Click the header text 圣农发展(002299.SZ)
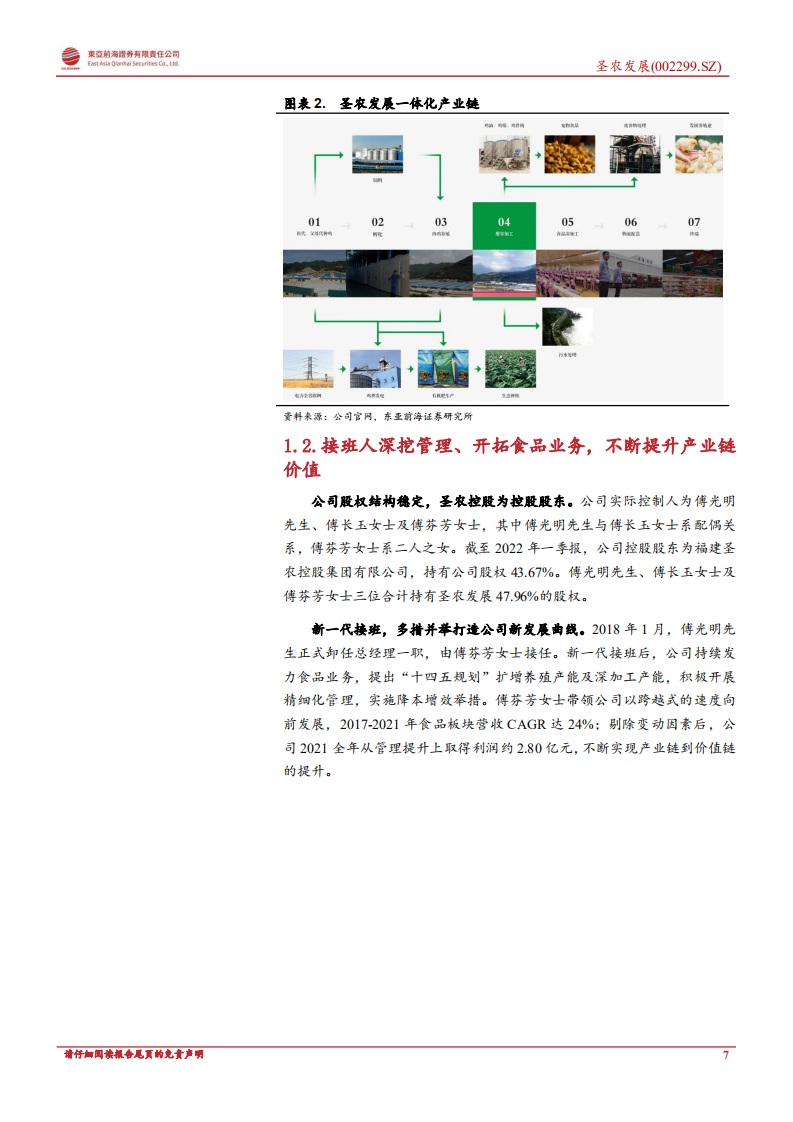793x1122 pixels. [x=658, y=66]
